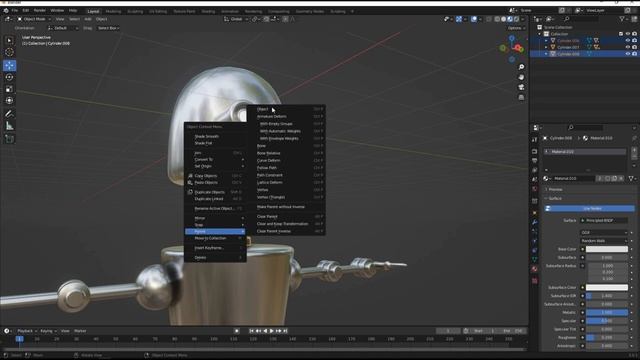The width and height of the screenshot is (640, 360).
Task: Switch perspective/orthographic grid icon
Action: click(521, 98)
